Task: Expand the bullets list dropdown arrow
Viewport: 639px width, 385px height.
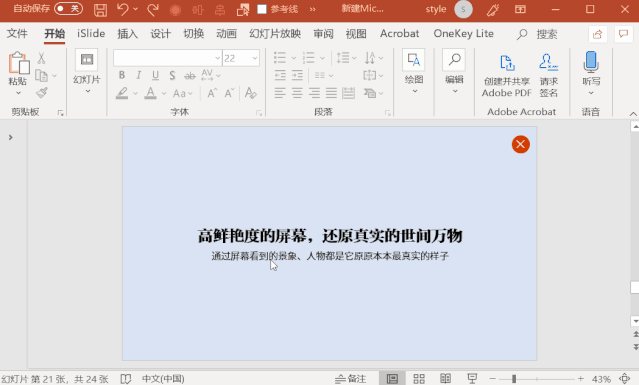Action: (293, 58)
